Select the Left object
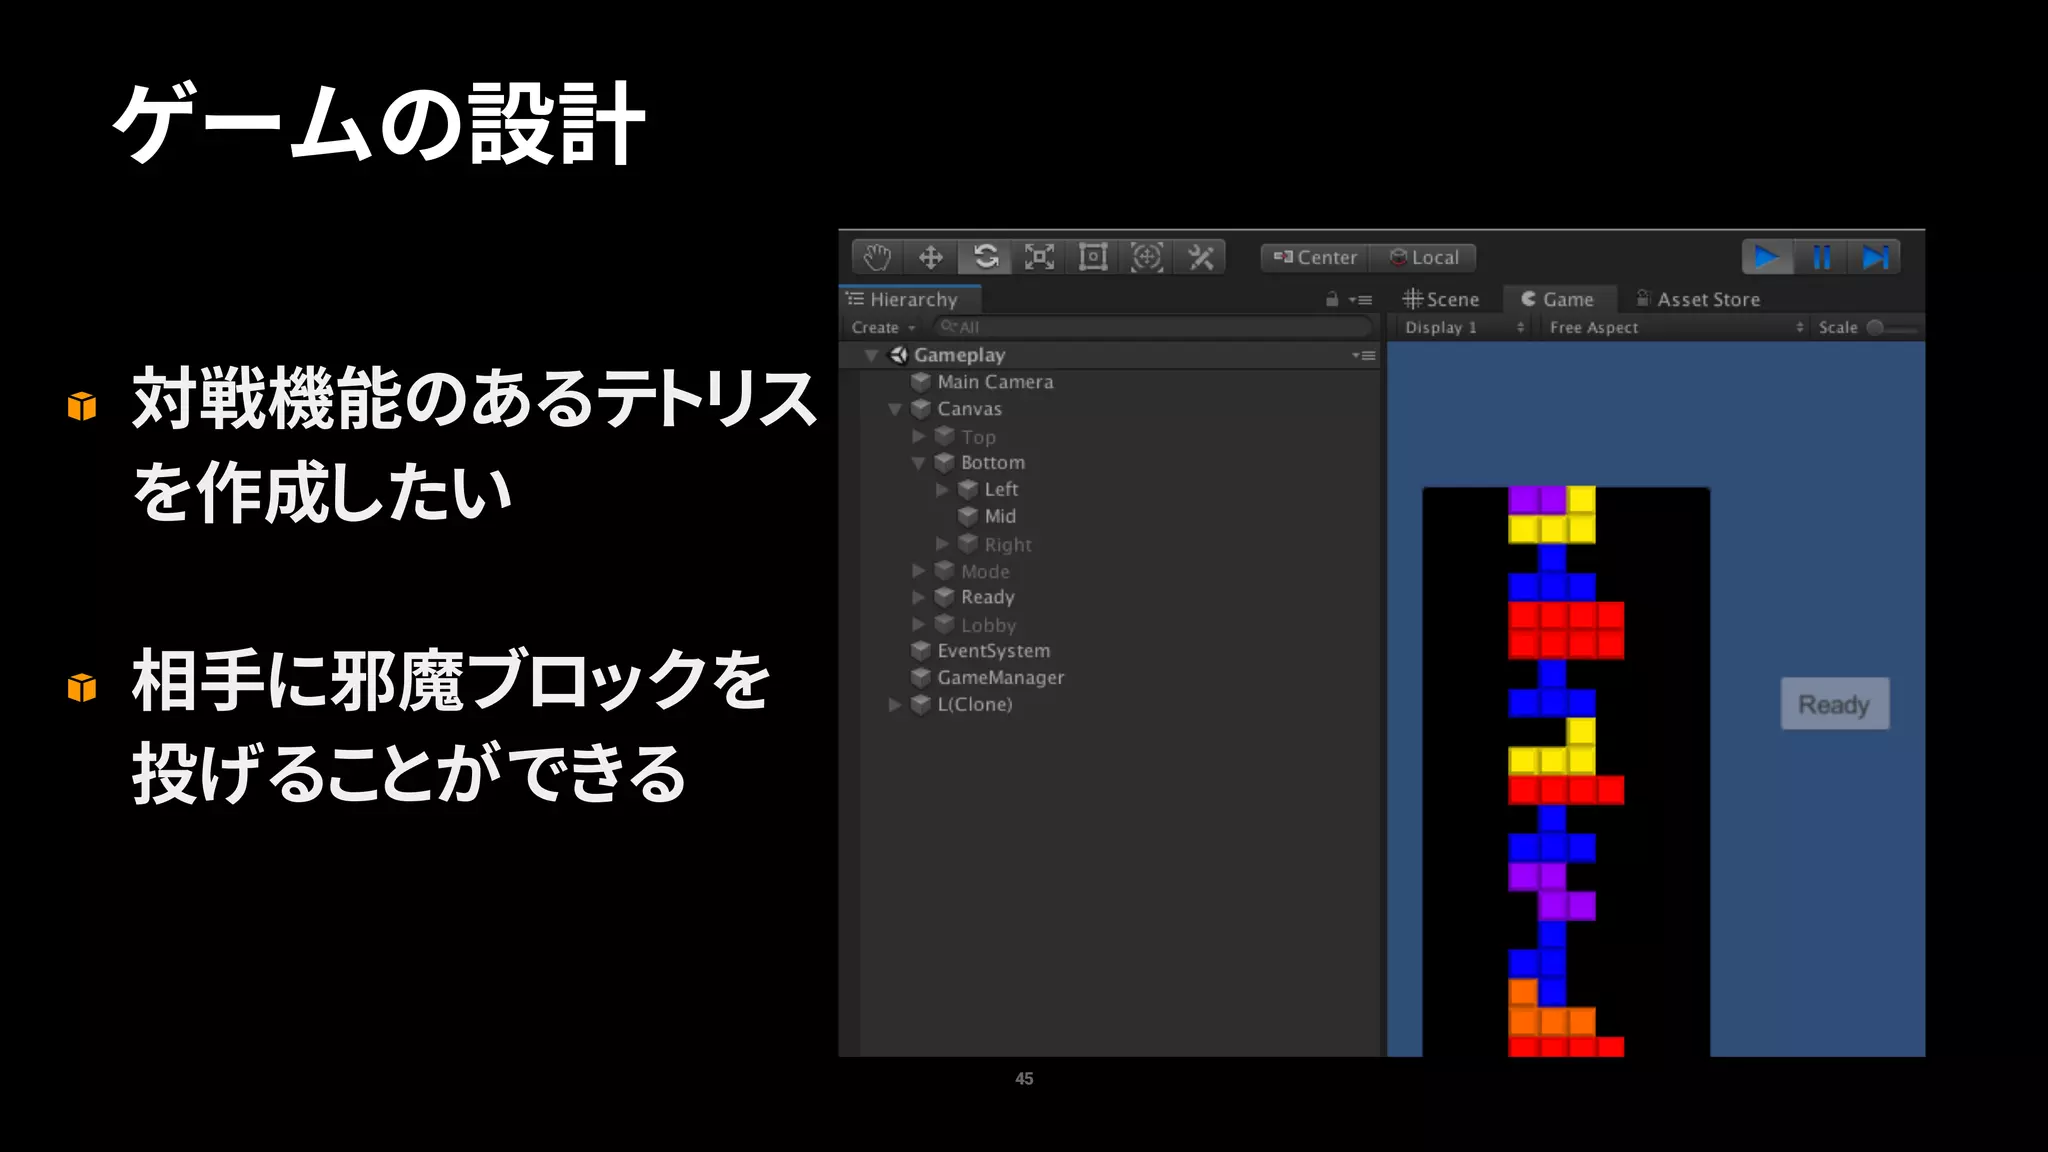 pyautogui.click(x=1001, y=489)
